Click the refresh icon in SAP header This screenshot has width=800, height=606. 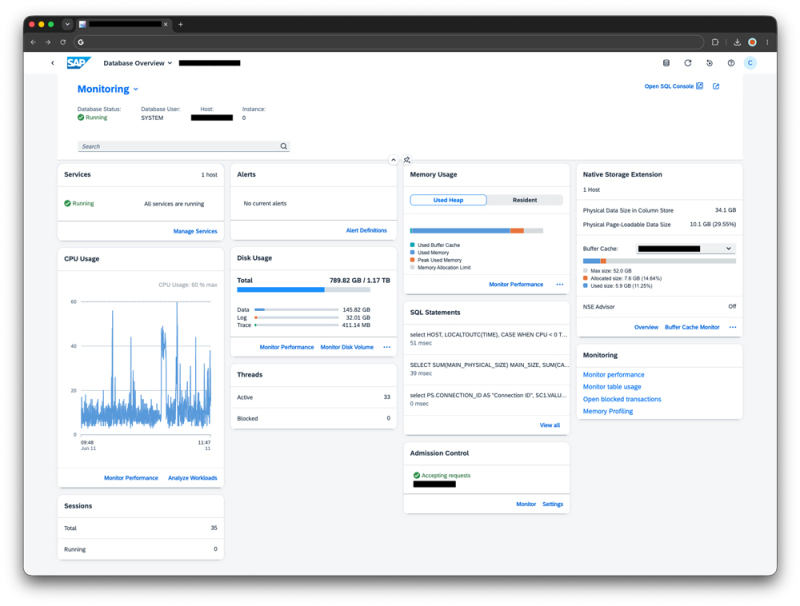tap(688, 63)
